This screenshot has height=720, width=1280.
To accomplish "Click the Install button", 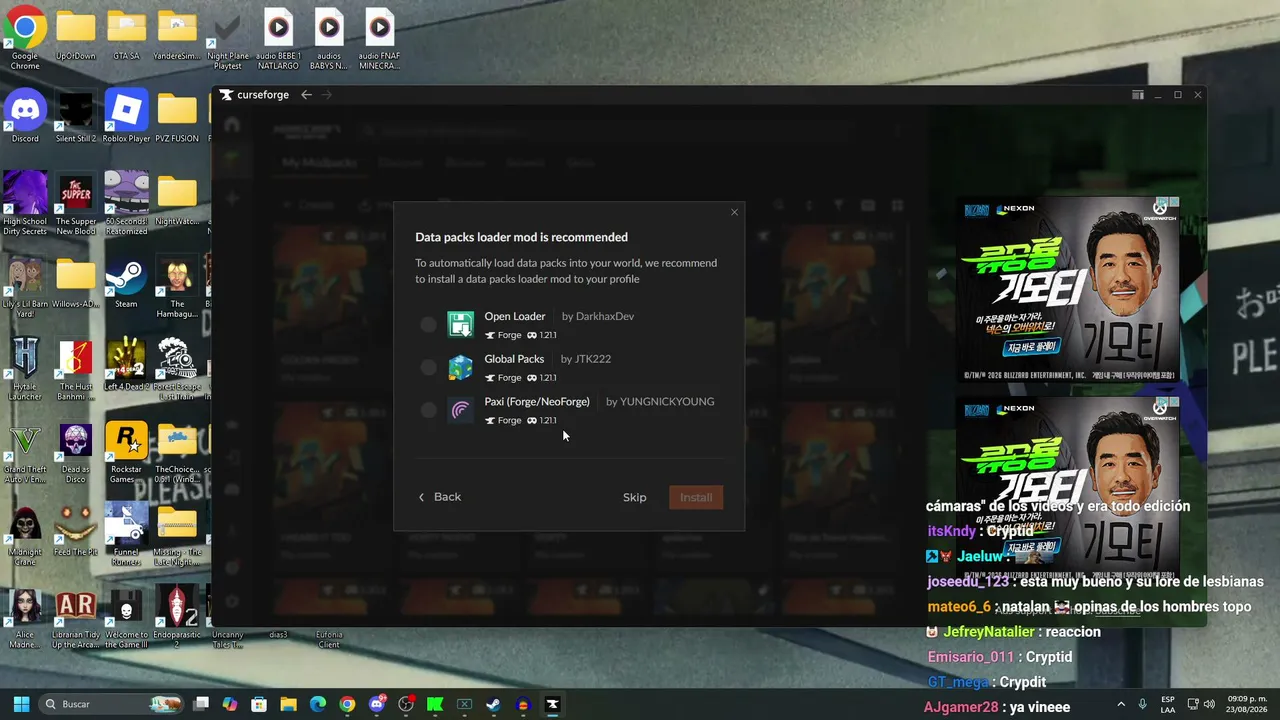I will pos(696,497).
